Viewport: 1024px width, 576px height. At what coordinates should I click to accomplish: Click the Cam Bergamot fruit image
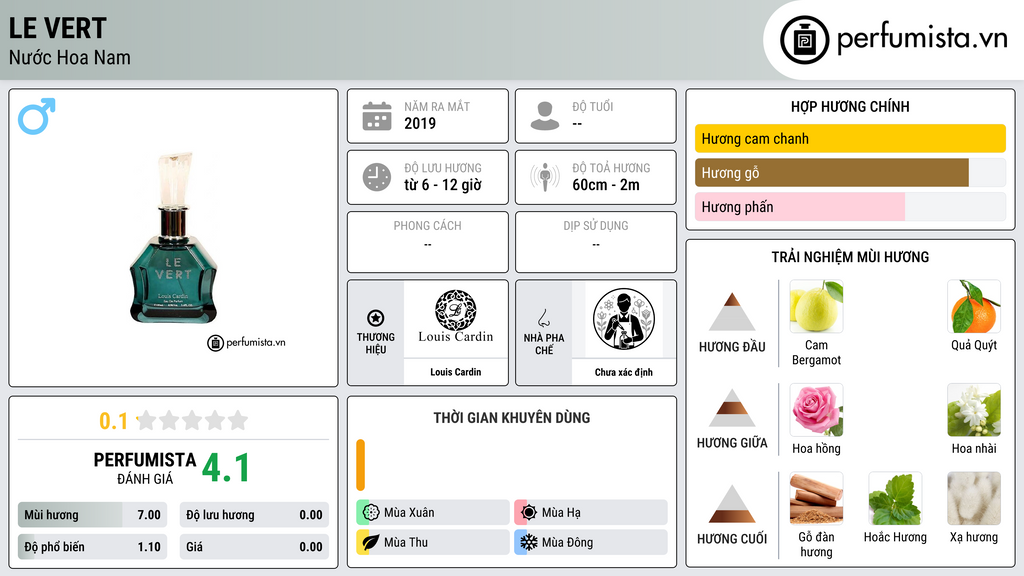point(816,306)
